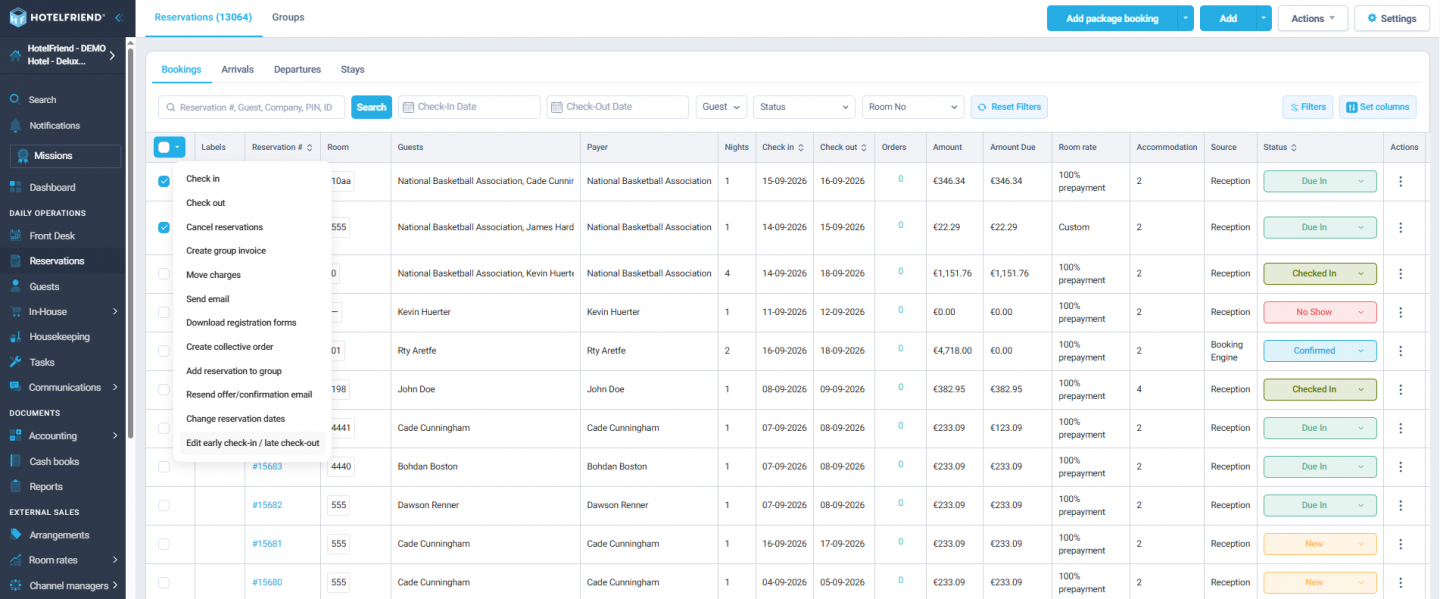Open the Filters button
Viewport: 1440px width, 599px height.
point(1308,107)
